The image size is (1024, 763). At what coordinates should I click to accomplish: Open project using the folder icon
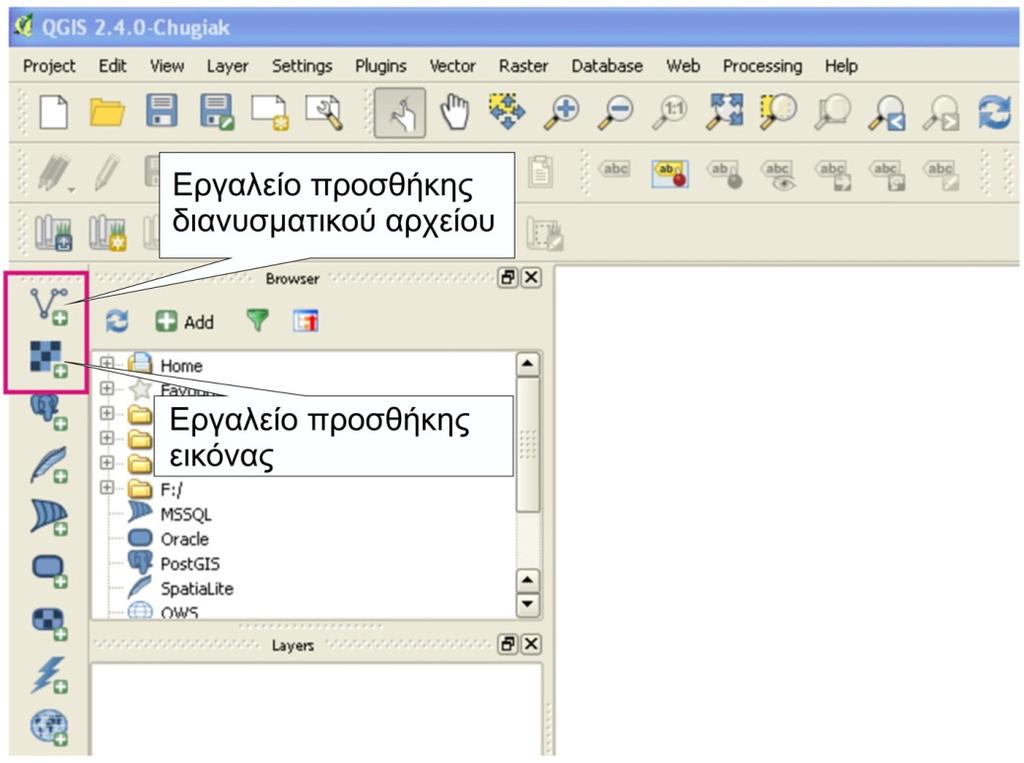pyautogui.click(x=106, y=112)
